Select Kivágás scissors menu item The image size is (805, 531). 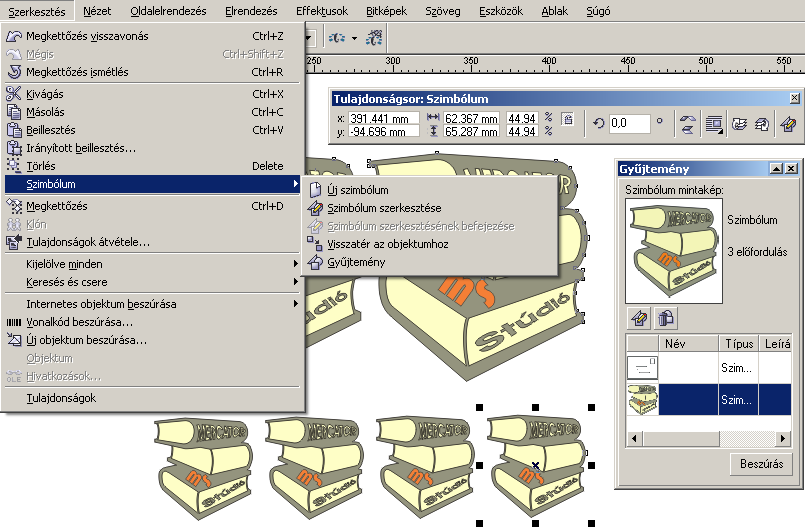(x=152, y=94)
